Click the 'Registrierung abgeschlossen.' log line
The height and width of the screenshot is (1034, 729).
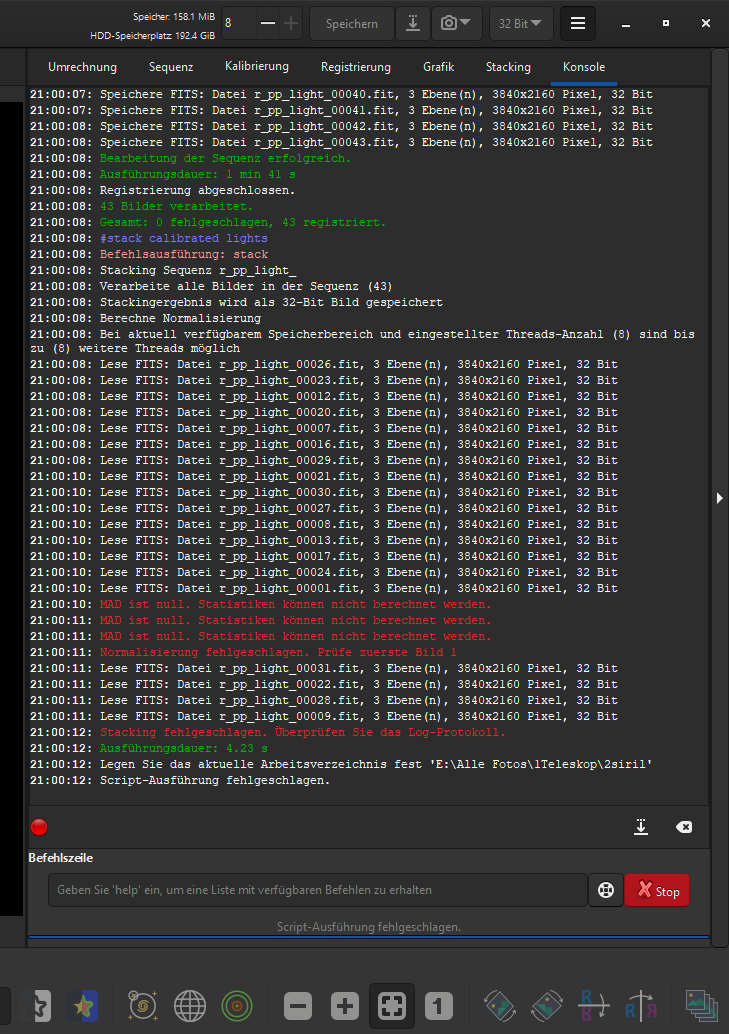[197, 191]
